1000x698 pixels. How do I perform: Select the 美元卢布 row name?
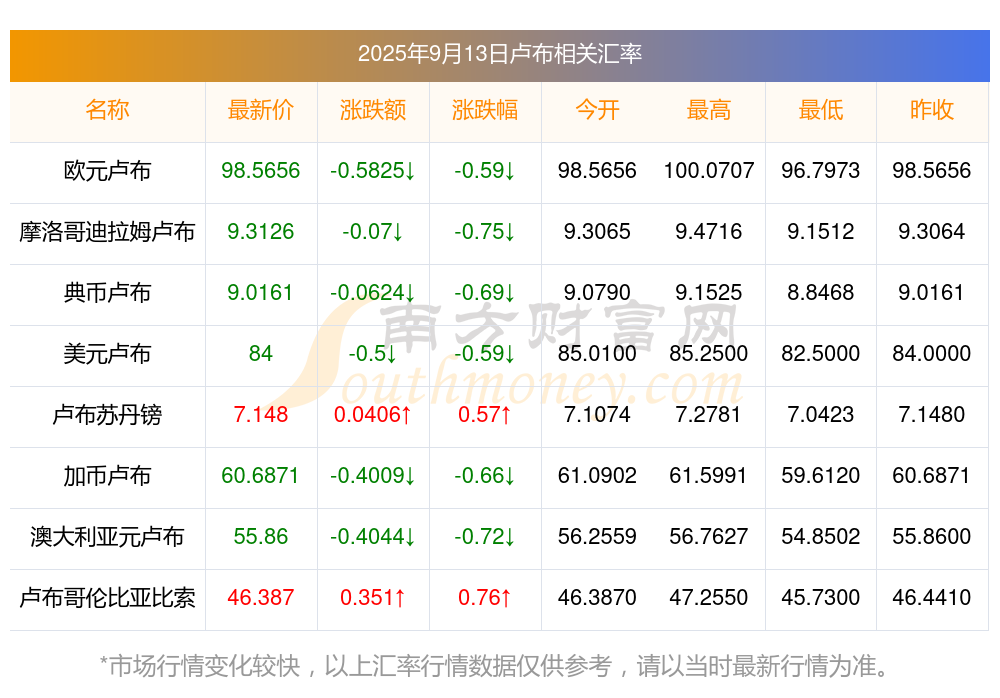click(x=107, y=353)
